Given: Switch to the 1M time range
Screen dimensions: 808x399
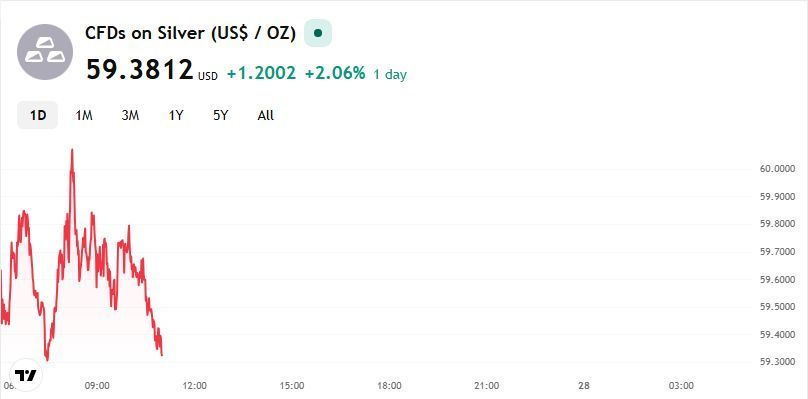Looking at the screenshot, I should (83, 115).
